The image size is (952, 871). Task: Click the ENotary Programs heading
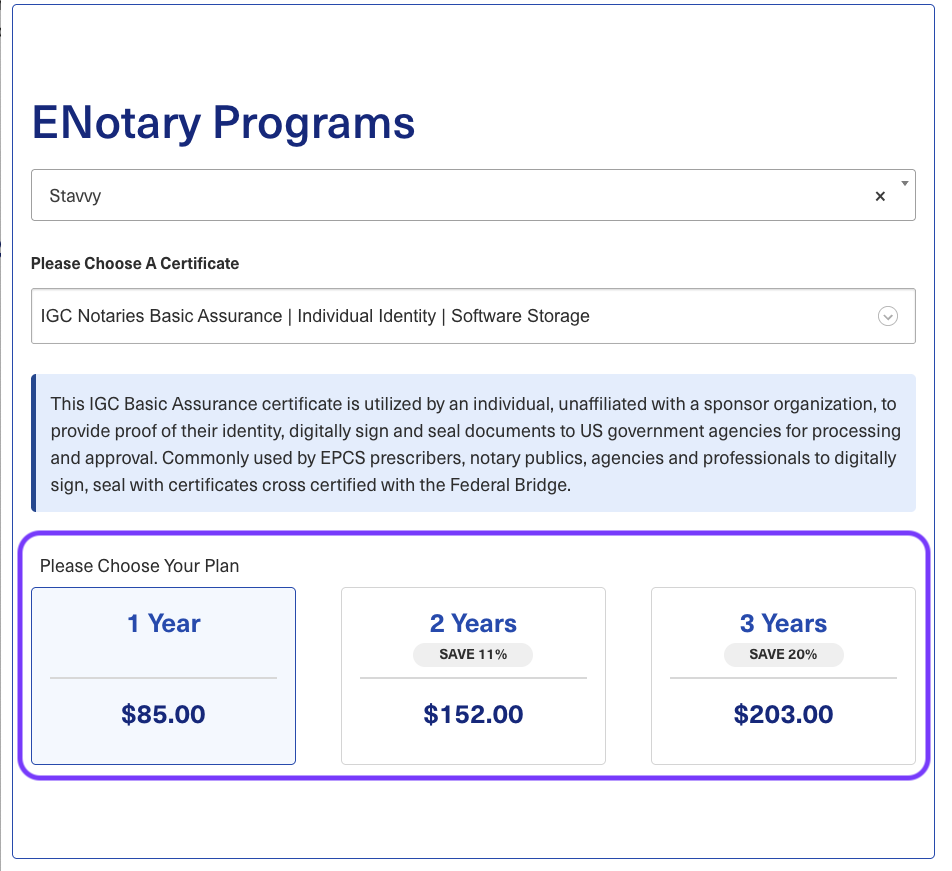pyautogui.click(x=223, y=123)
